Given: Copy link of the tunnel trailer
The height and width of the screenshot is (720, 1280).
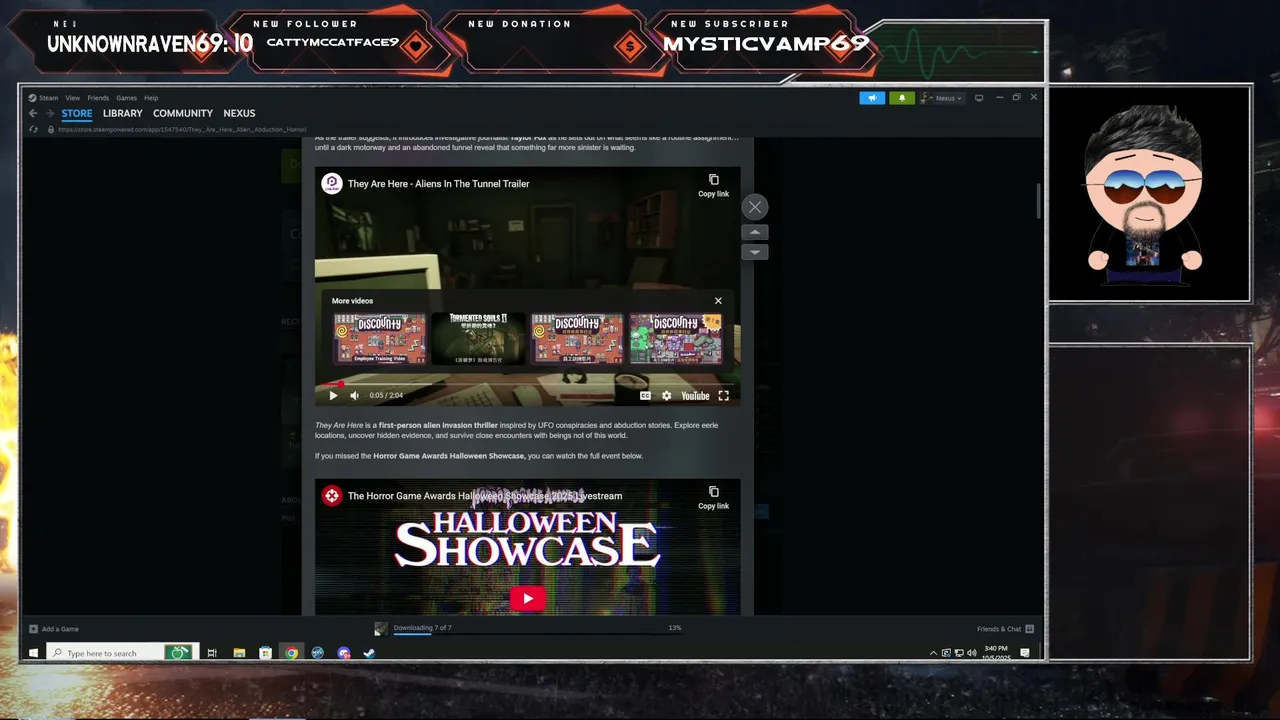Looking at the screenshot, I should pyautogui.click(x=713, y=185).
